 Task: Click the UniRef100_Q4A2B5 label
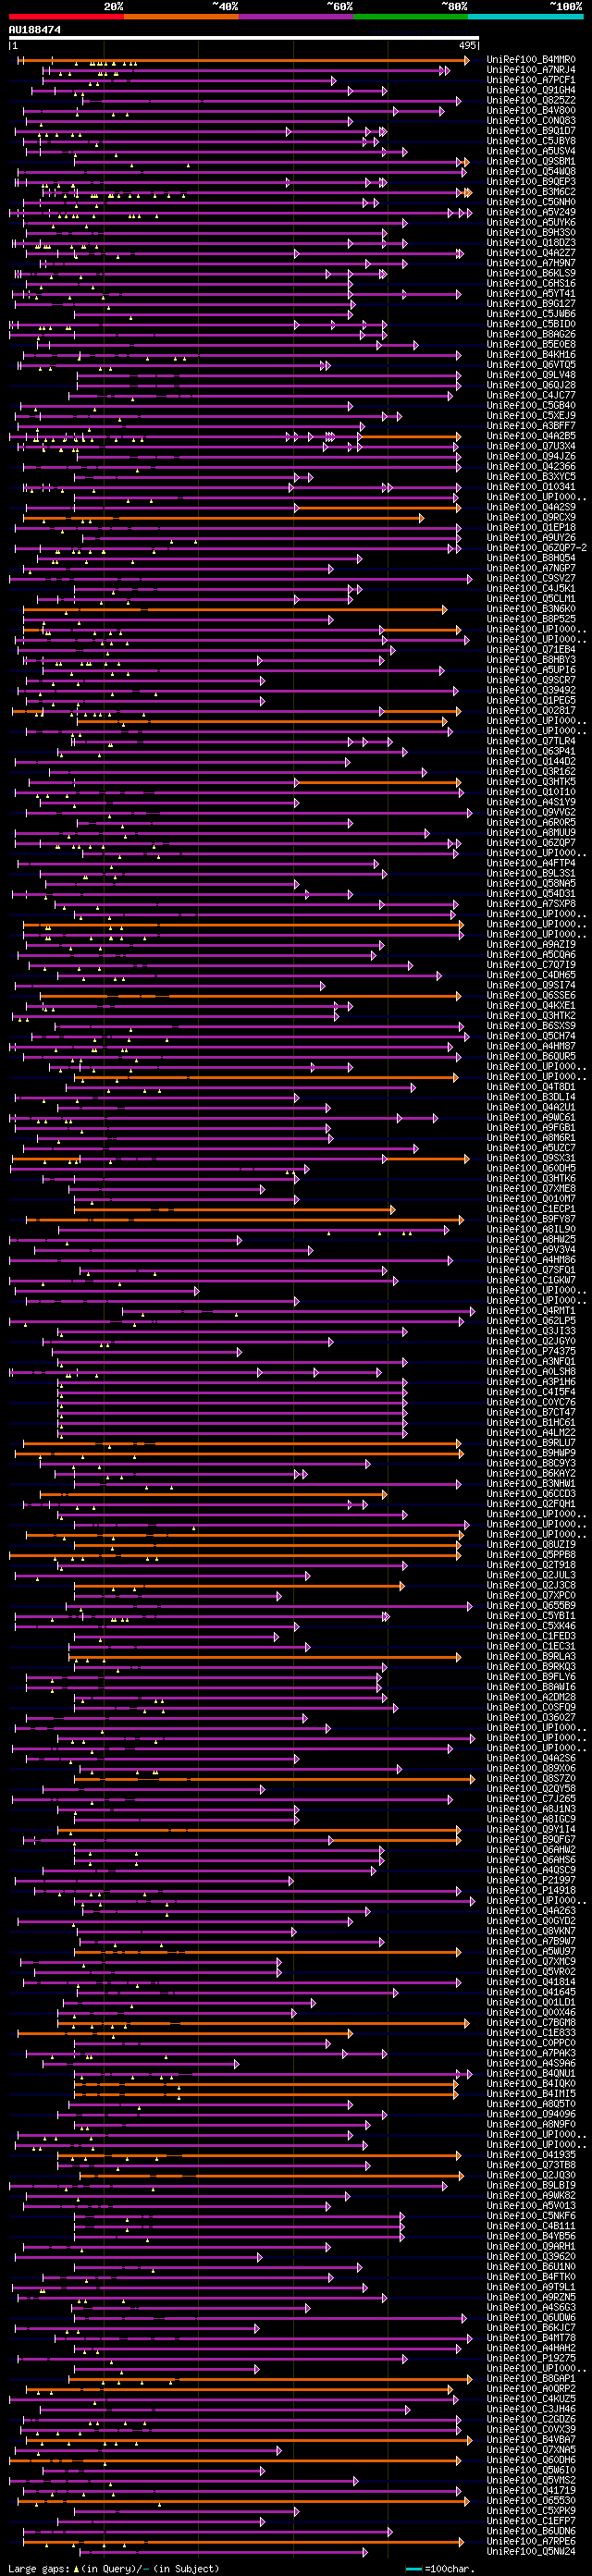(531, 436)
